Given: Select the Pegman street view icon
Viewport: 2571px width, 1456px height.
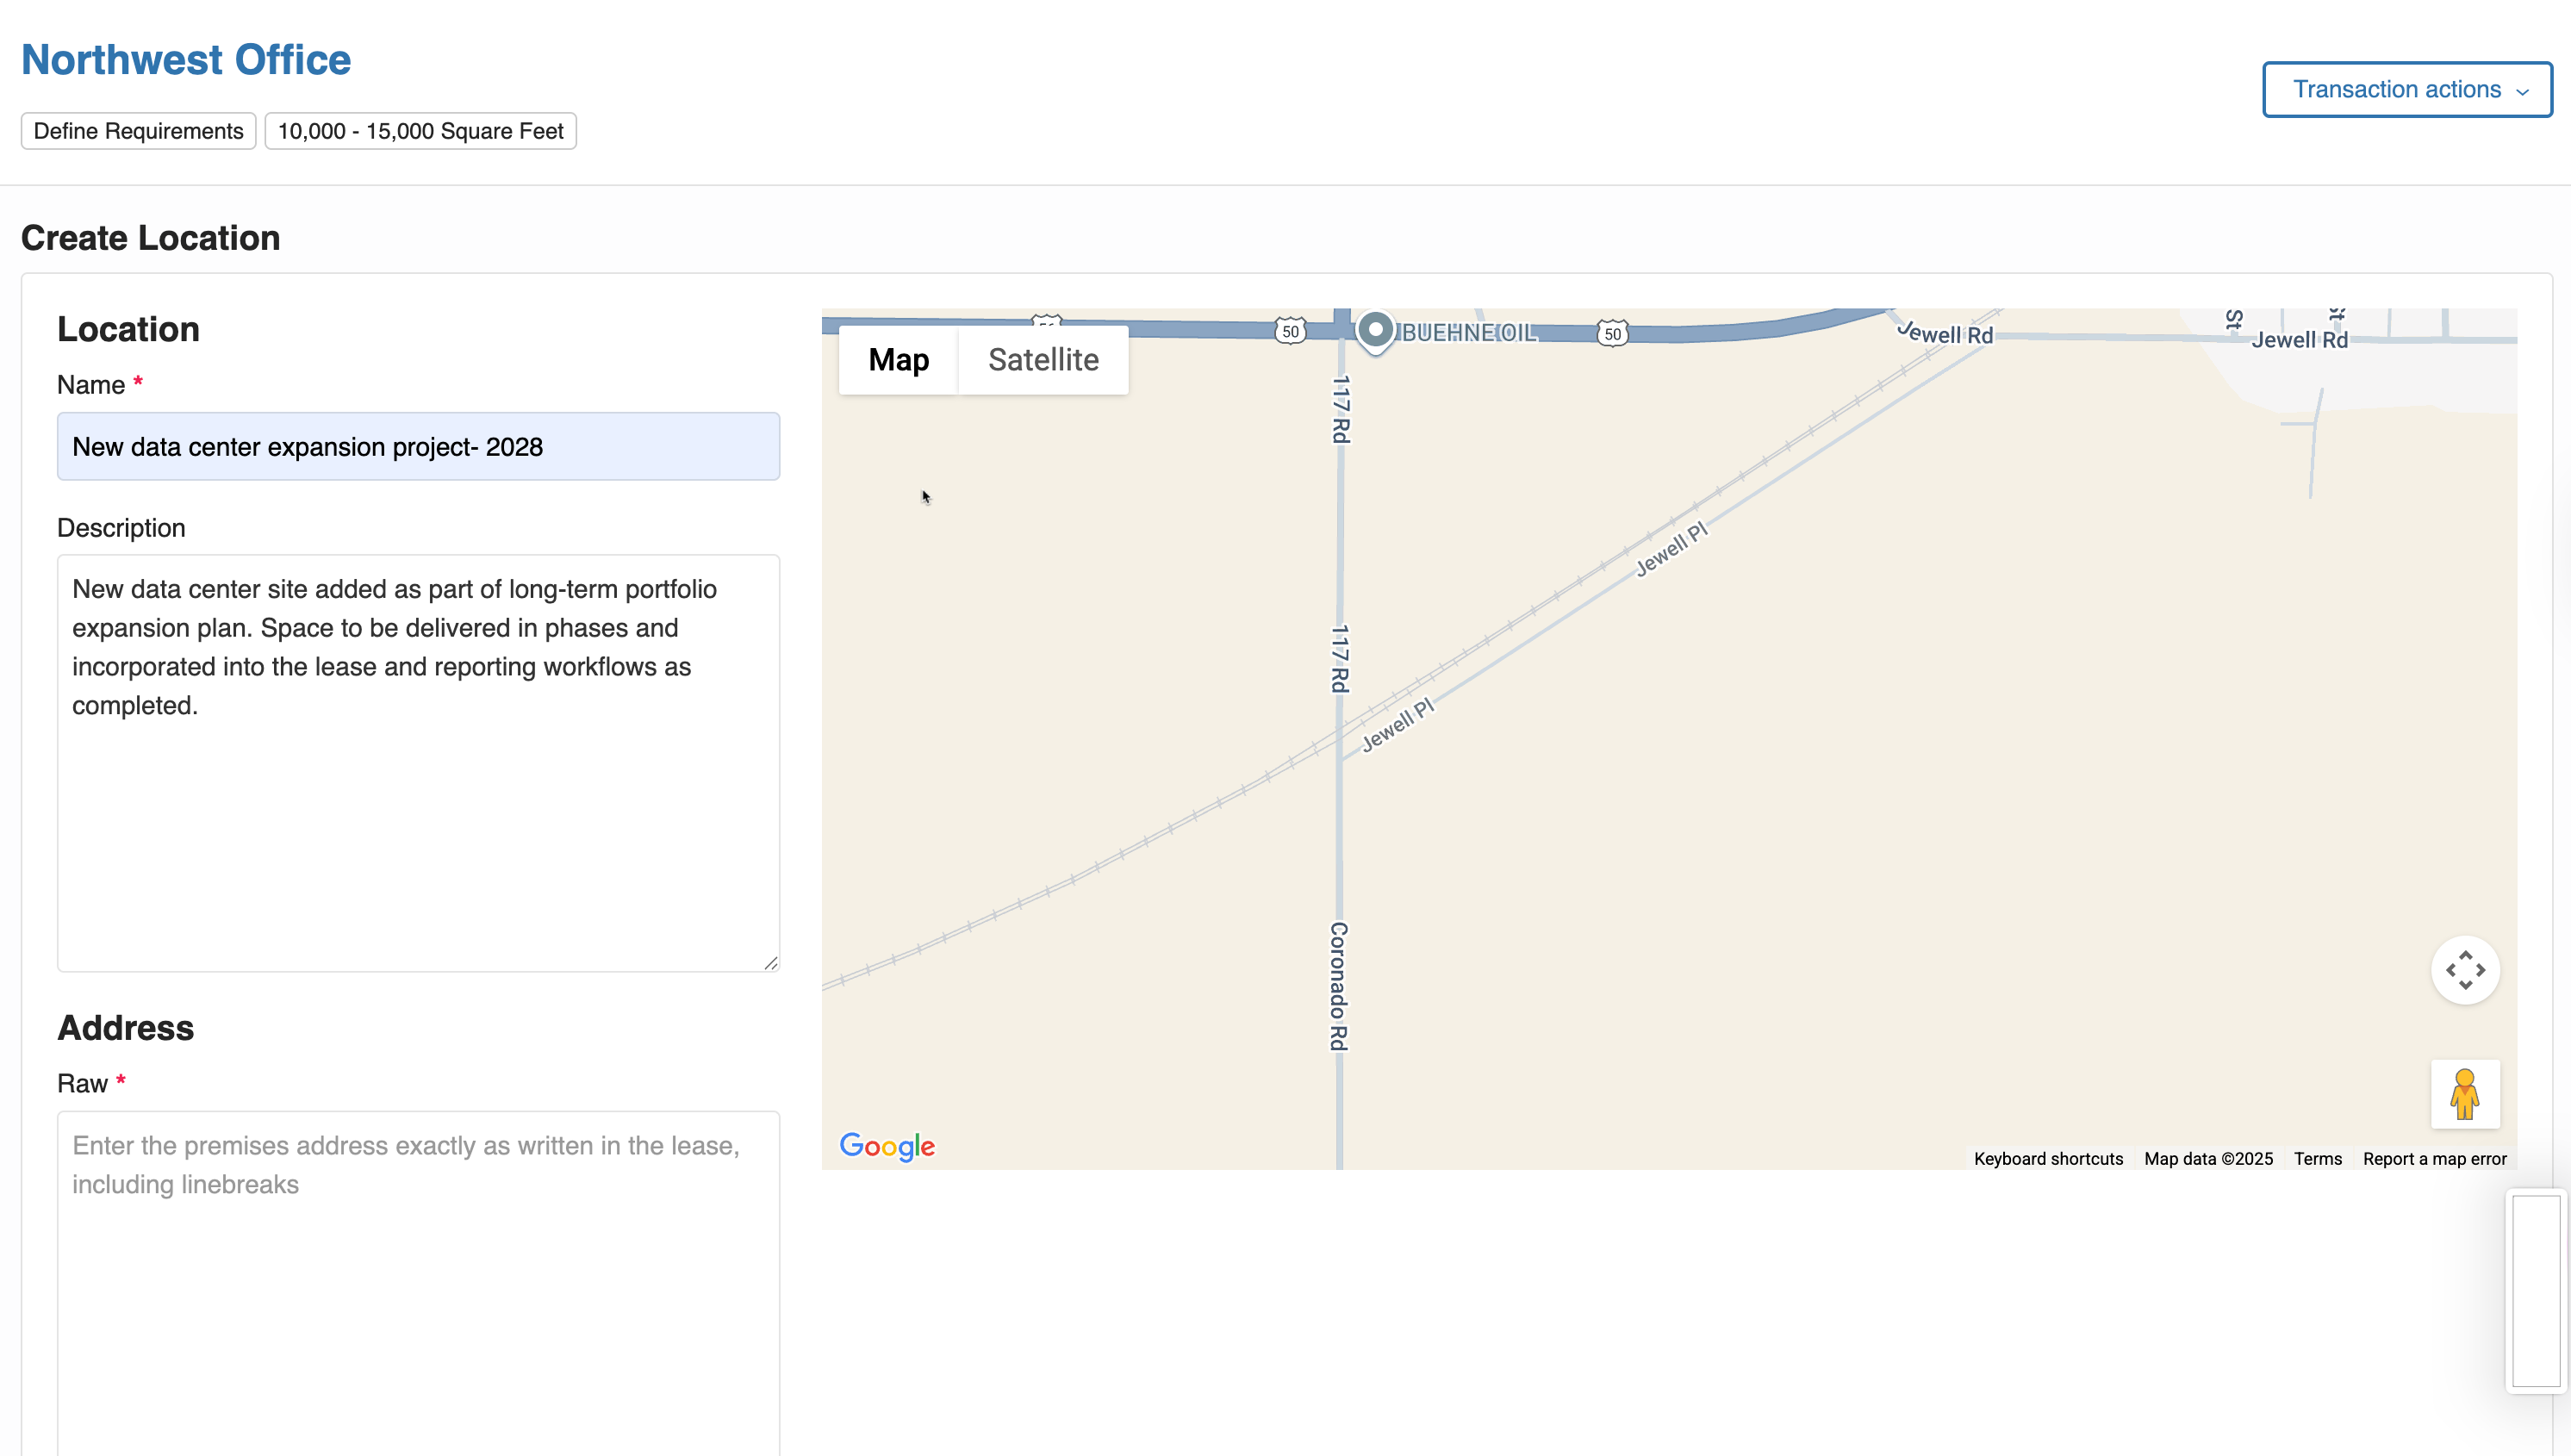Looking at the screenshot, I should coord(2465,1093).
